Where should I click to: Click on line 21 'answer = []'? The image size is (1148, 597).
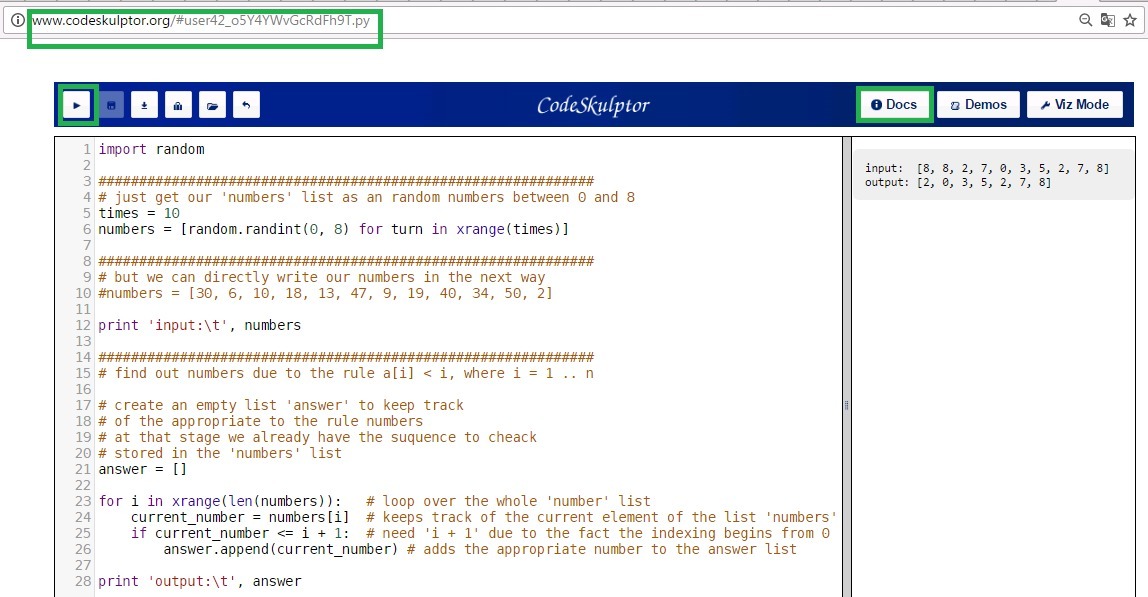tap(142, 469)
